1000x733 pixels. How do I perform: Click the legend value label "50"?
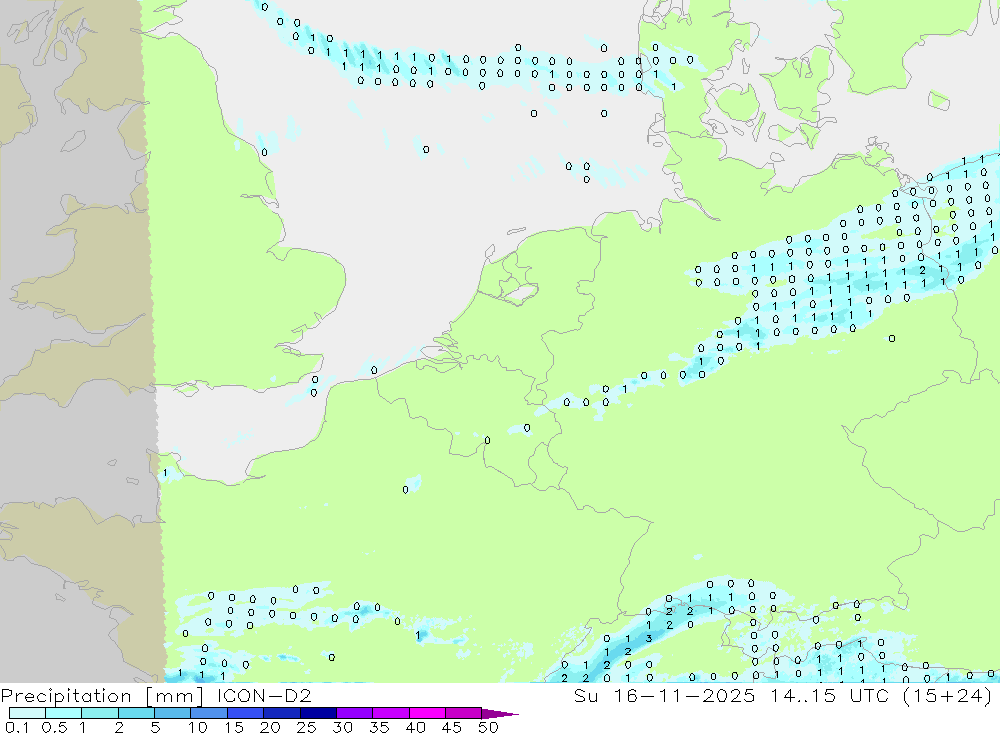click(x=488, y=727)
